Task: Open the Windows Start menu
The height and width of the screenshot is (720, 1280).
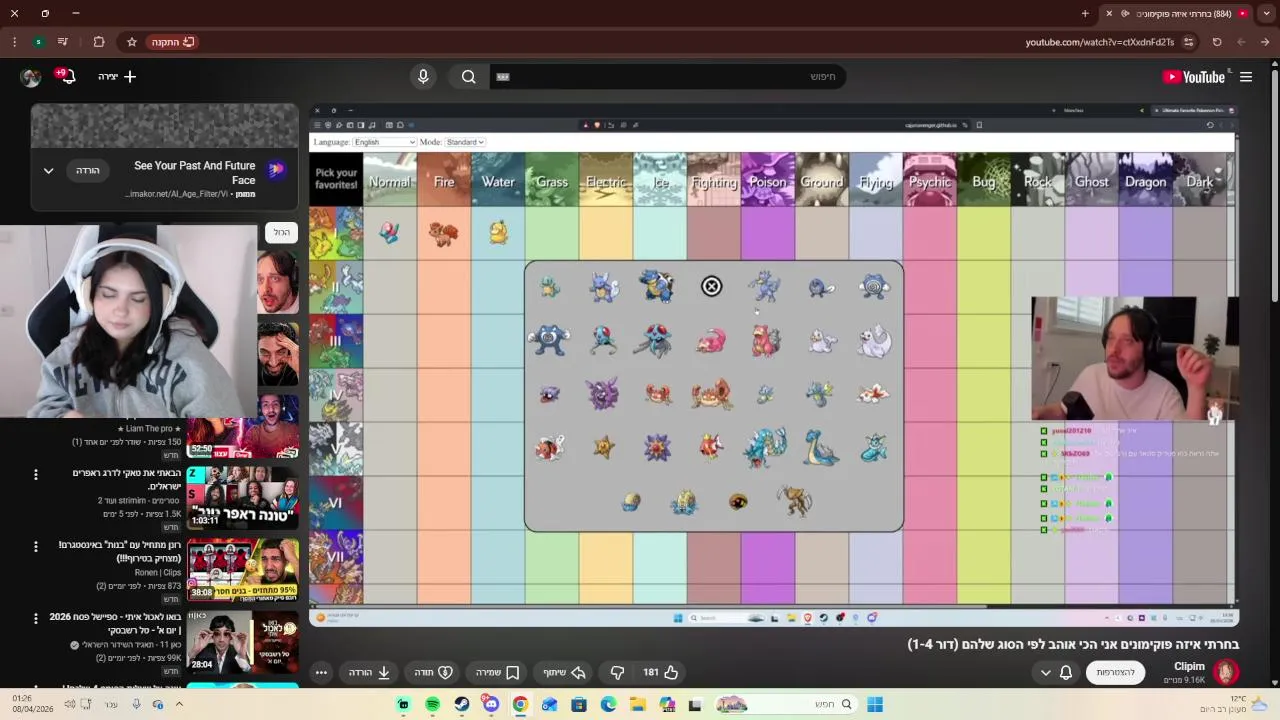Action: click(x=875, y=704)
